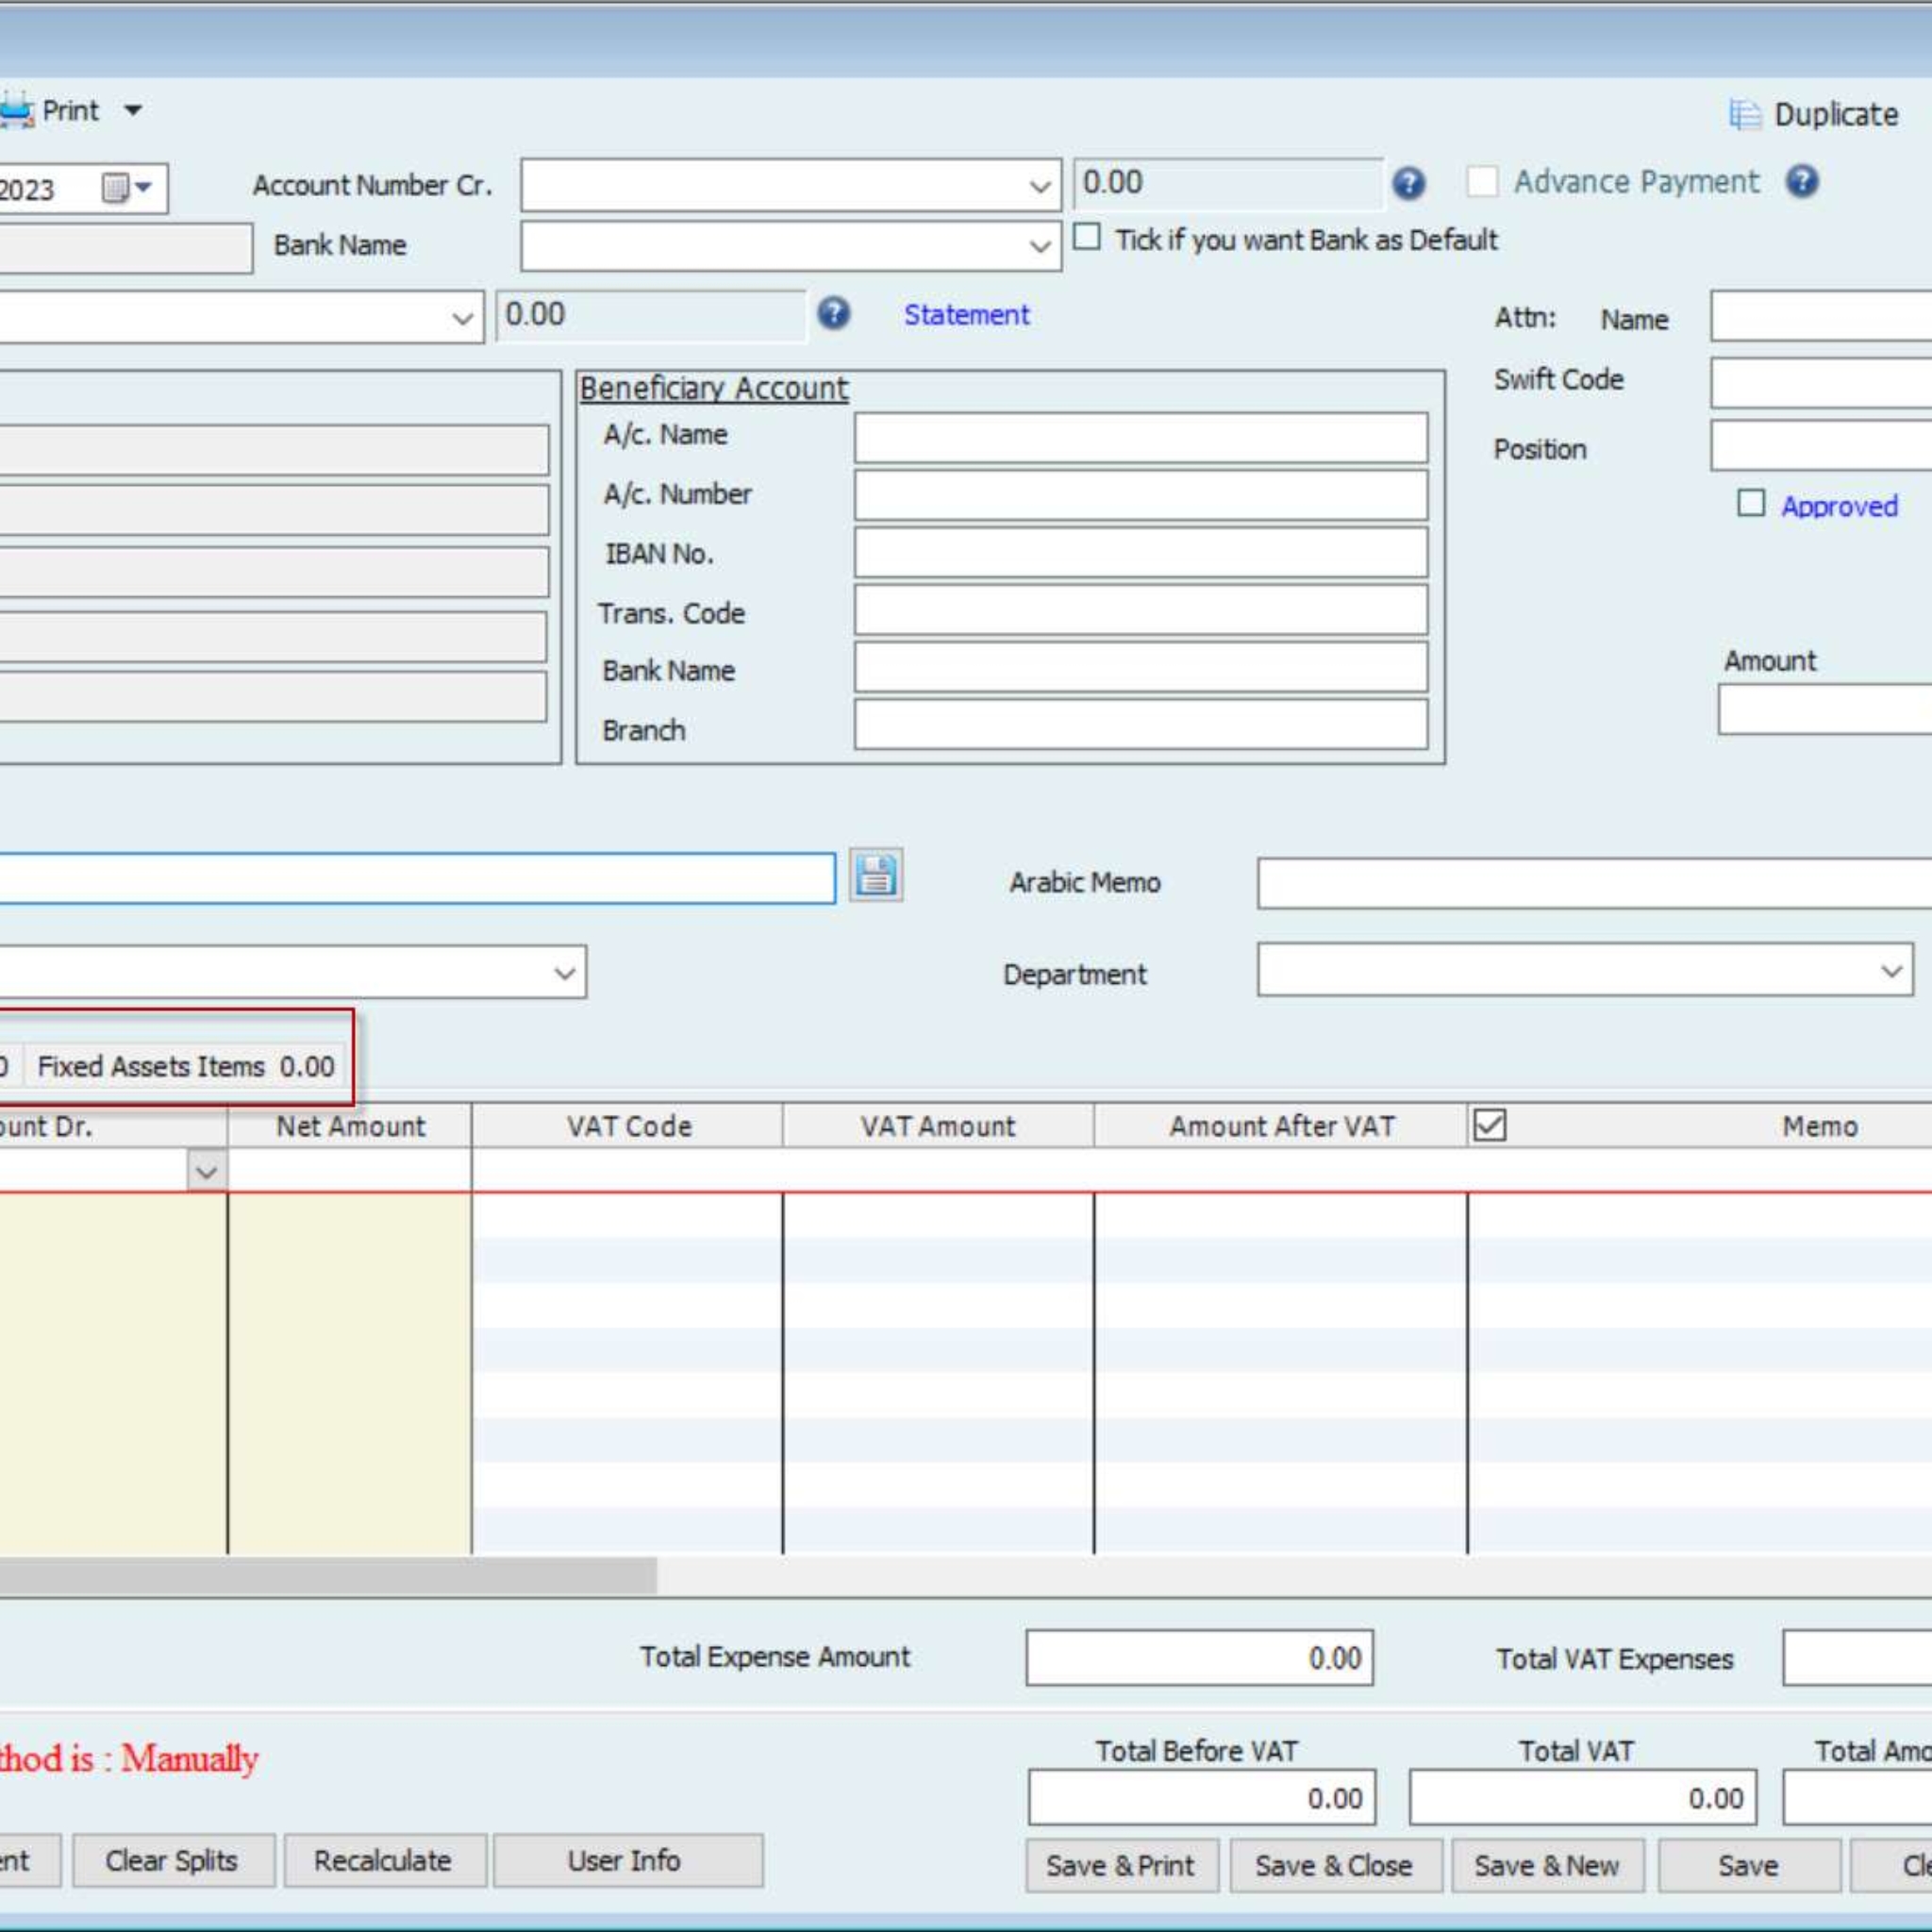Click help icon left of Statement link
This screenshot has height=1932, width=1932.
pos(833,314)
